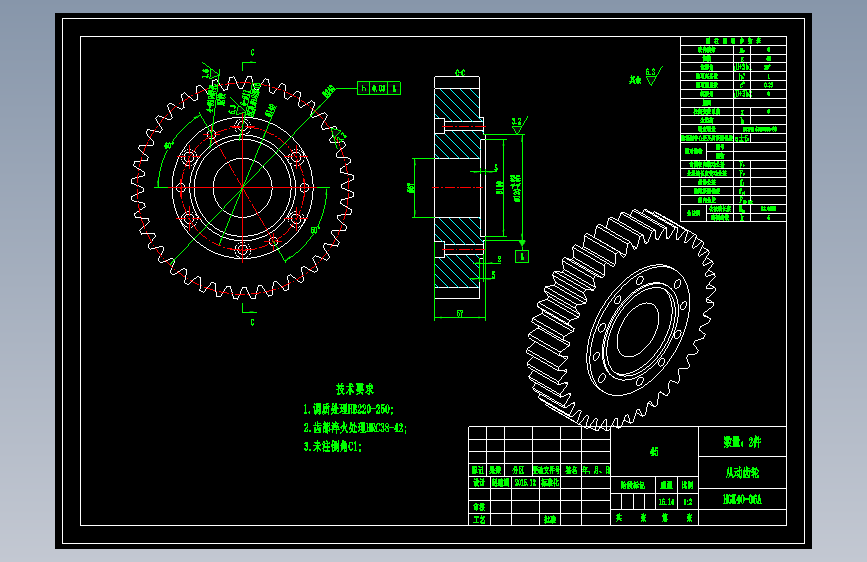Click the 批准 cell in title block

(550, 519)
